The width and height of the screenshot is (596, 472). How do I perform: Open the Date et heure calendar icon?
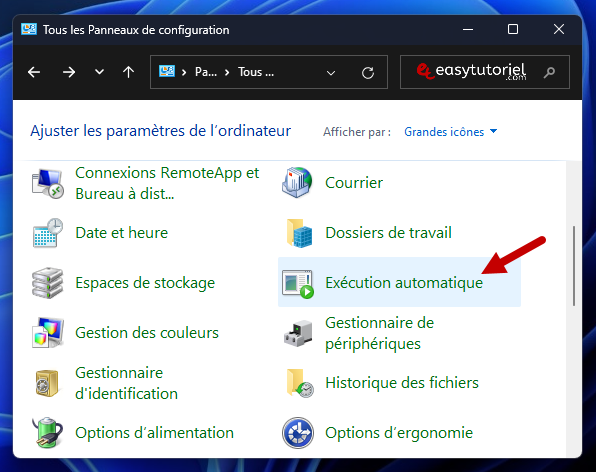(x=48, y=233)
